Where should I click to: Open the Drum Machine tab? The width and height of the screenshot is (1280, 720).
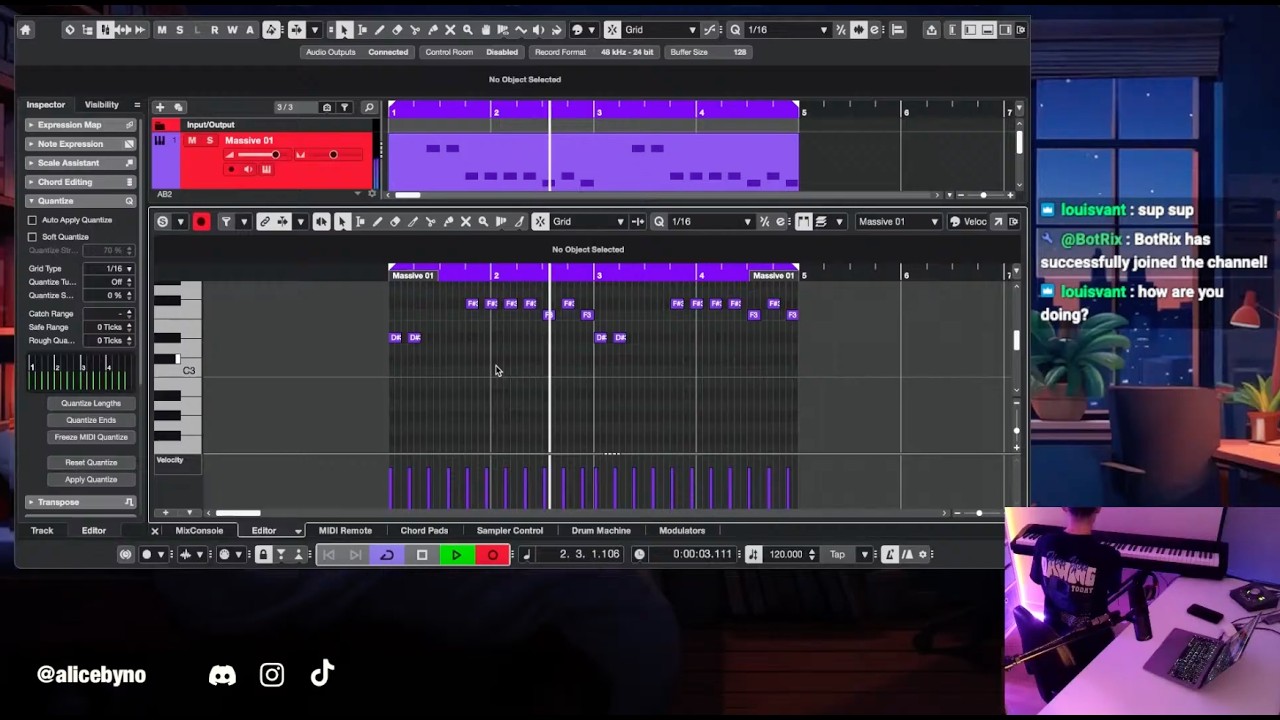click(x=601, y=531)
